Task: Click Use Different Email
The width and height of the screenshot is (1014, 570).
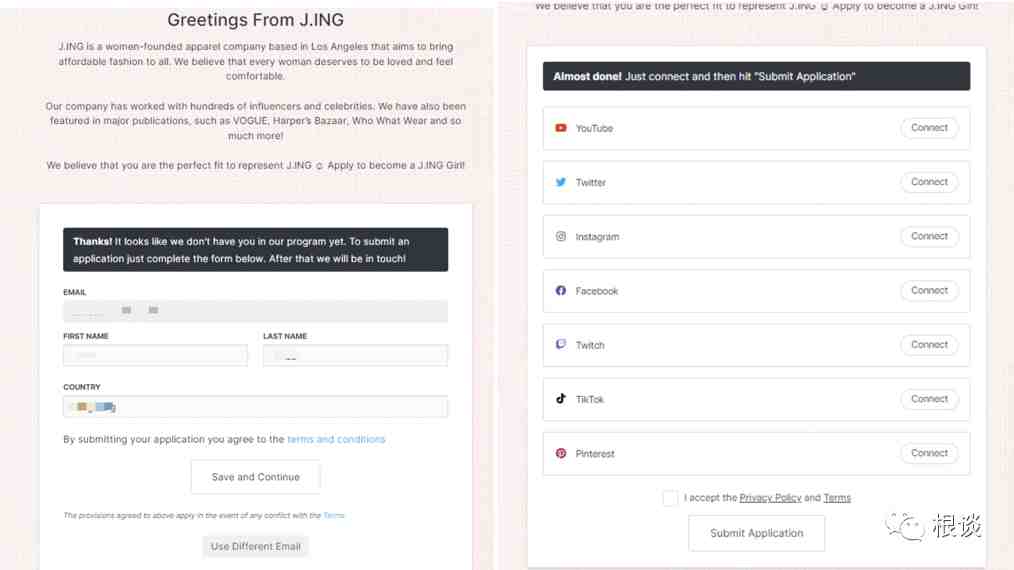Action: [x=255, y=547]
